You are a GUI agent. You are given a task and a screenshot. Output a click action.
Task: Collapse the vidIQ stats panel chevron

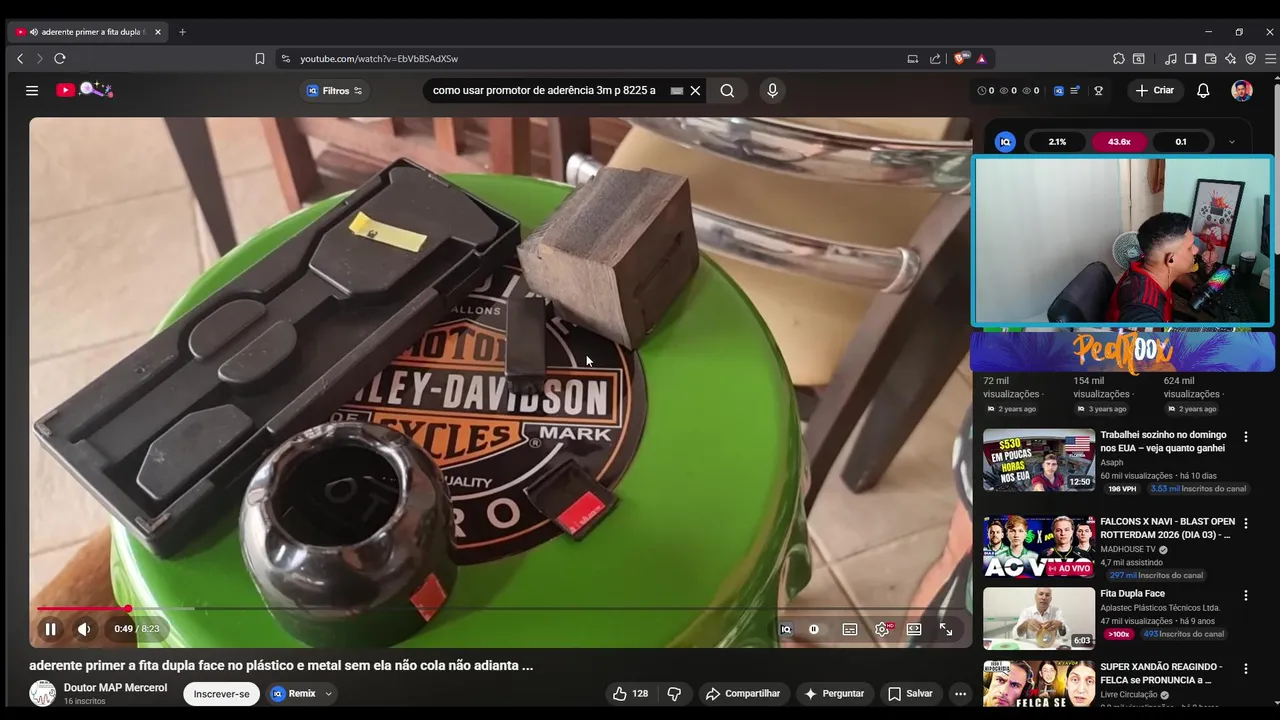[x=1231, y=142]
